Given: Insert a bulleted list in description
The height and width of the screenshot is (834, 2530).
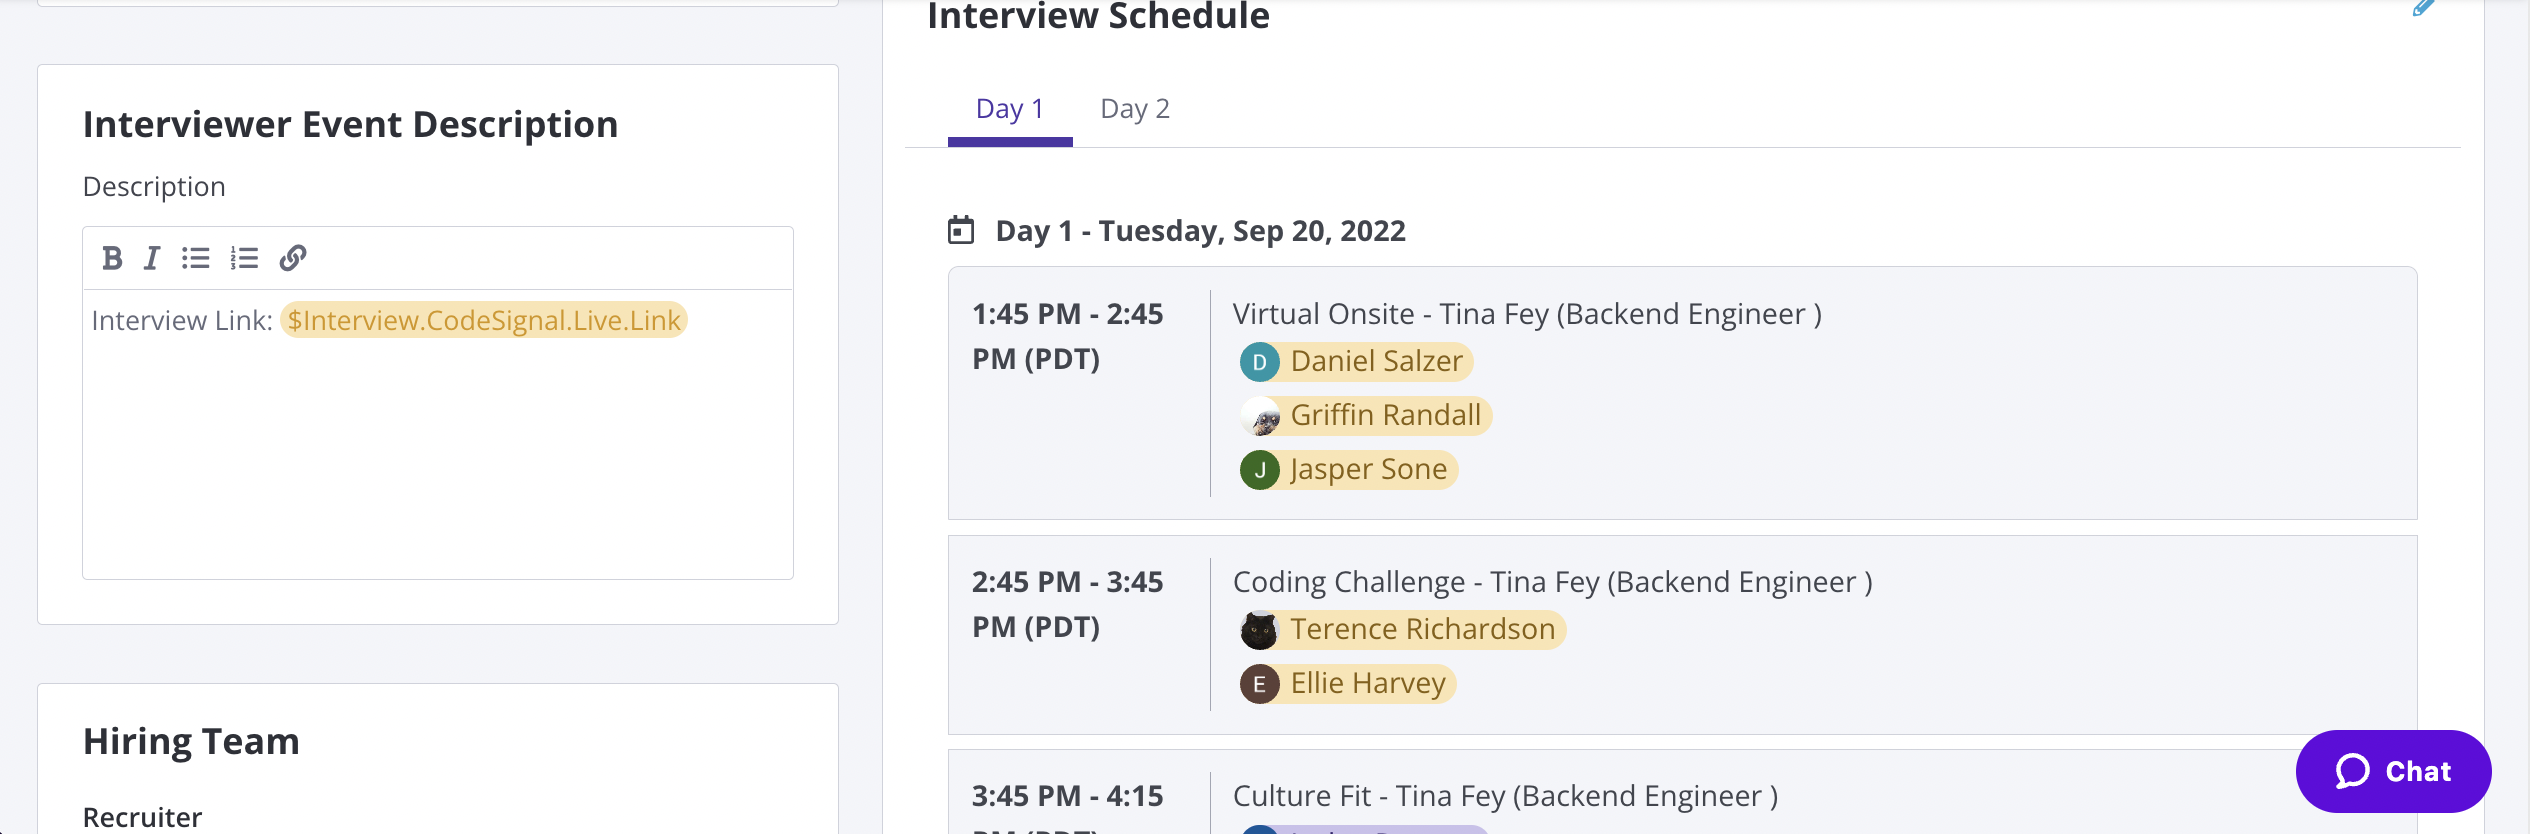Looking at the screenshot, I should coord(196,258).
